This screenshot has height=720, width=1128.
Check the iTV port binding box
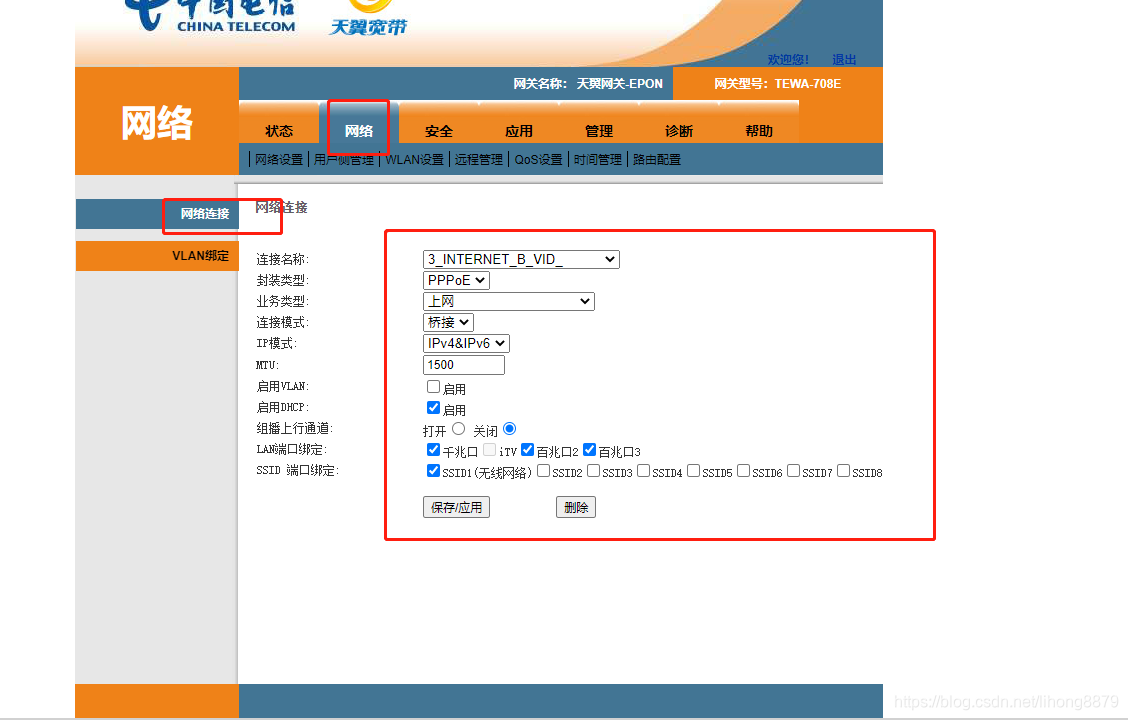pos(488,449)
